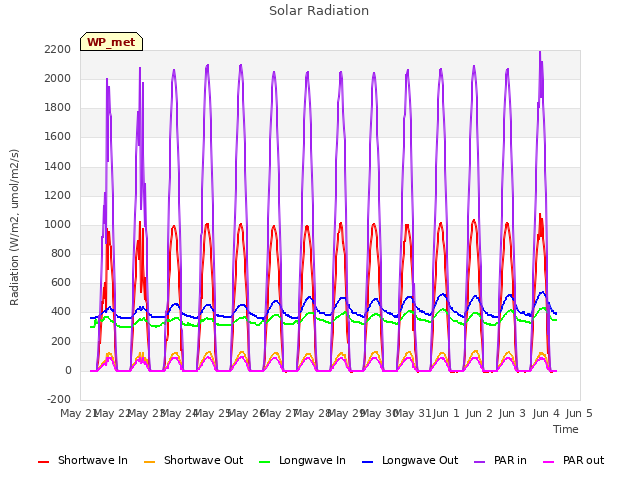Click the y-axis label 1800

click(x=58, y=108)
